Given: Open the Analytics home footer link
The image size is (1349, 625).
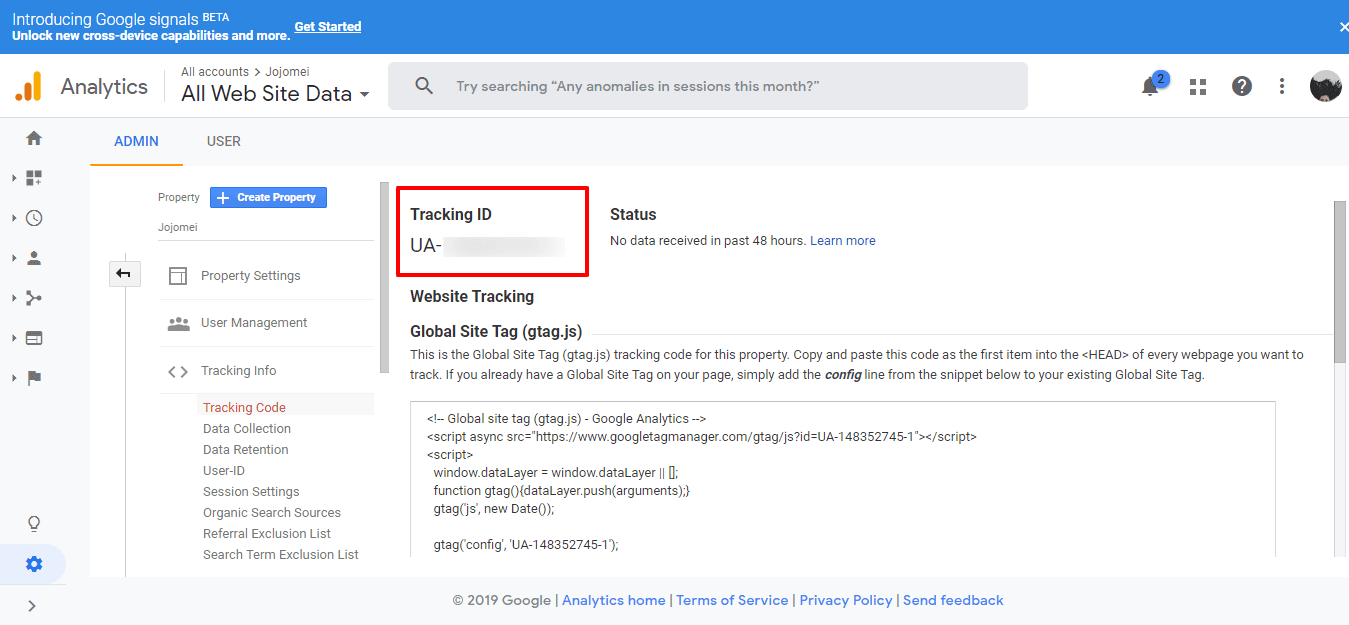Looking at the screenshot, I should [614, 600].
